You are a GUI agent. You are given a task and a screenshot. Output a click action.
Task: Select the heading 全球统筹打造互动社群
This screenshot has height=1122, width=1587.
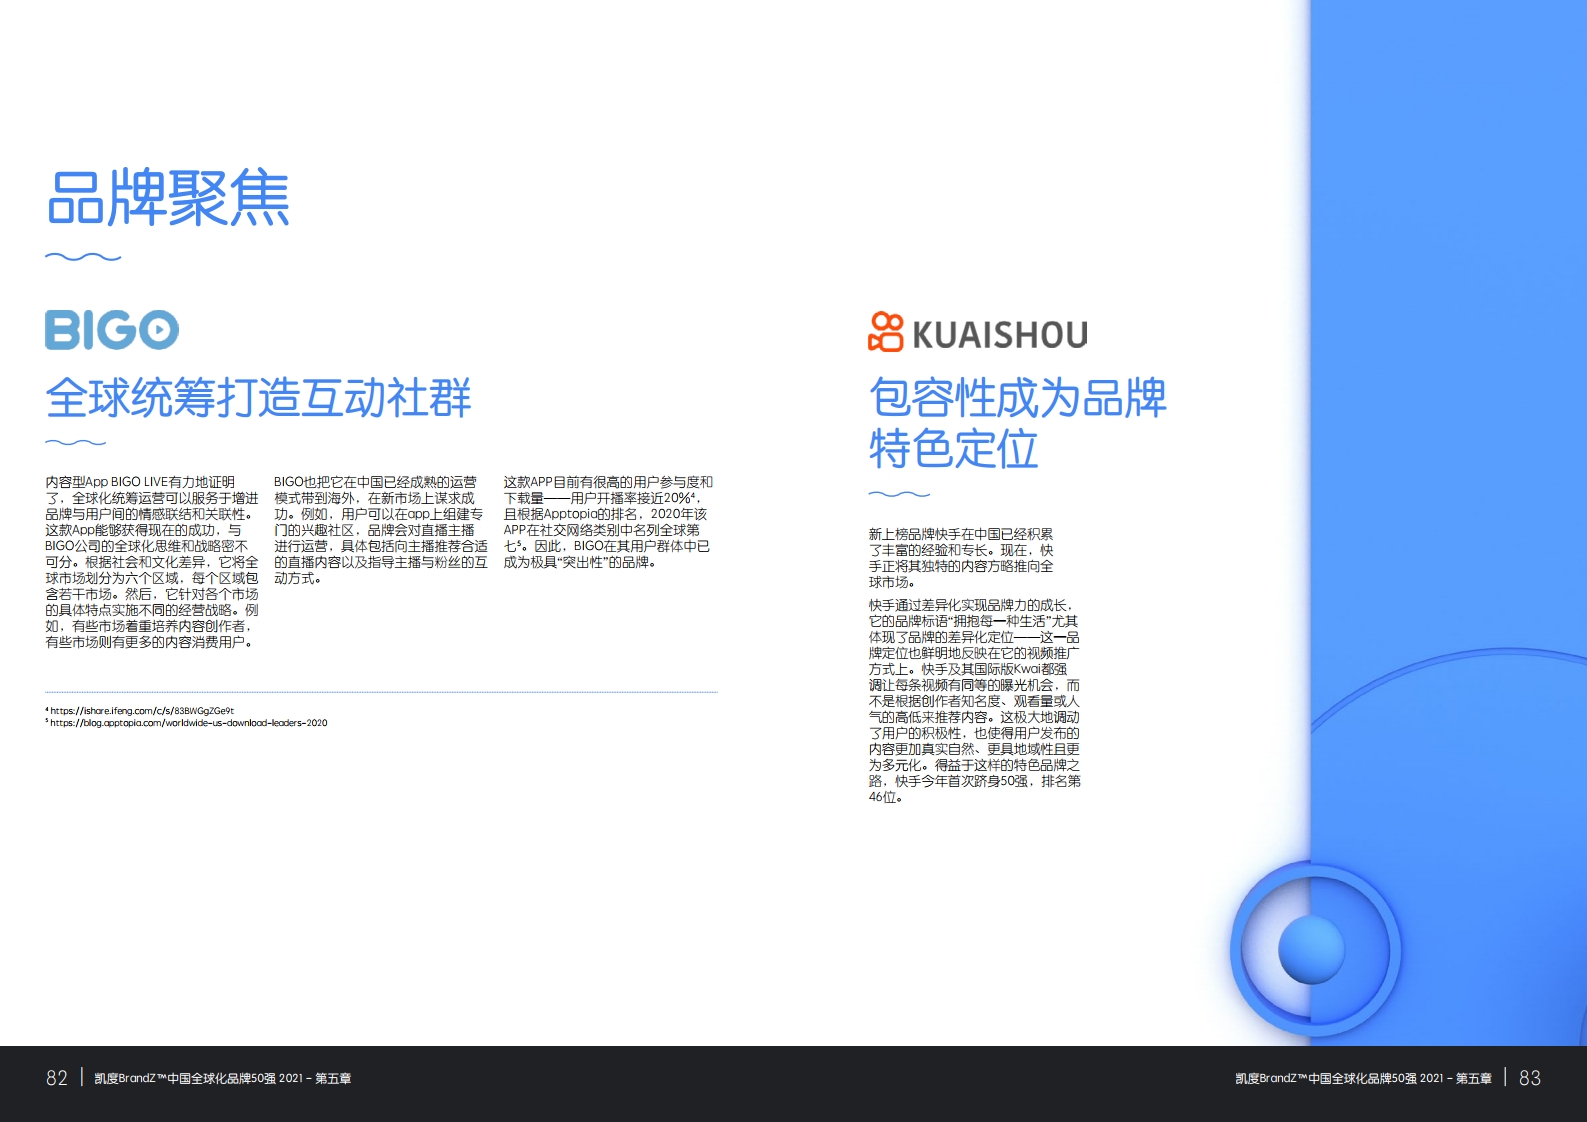[x=258, y=398]
